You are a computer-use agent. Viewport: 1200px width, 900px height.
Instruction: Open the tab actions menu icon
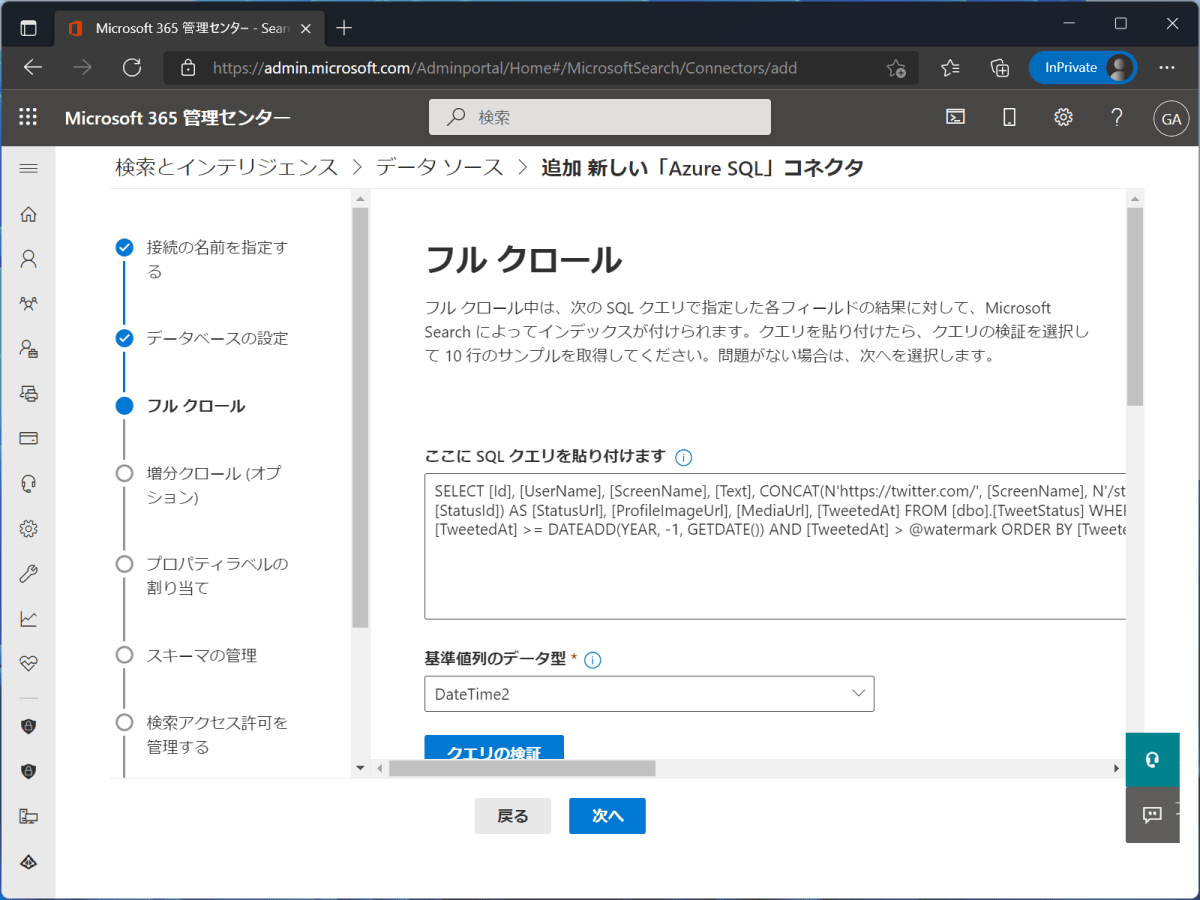(28, 28)
